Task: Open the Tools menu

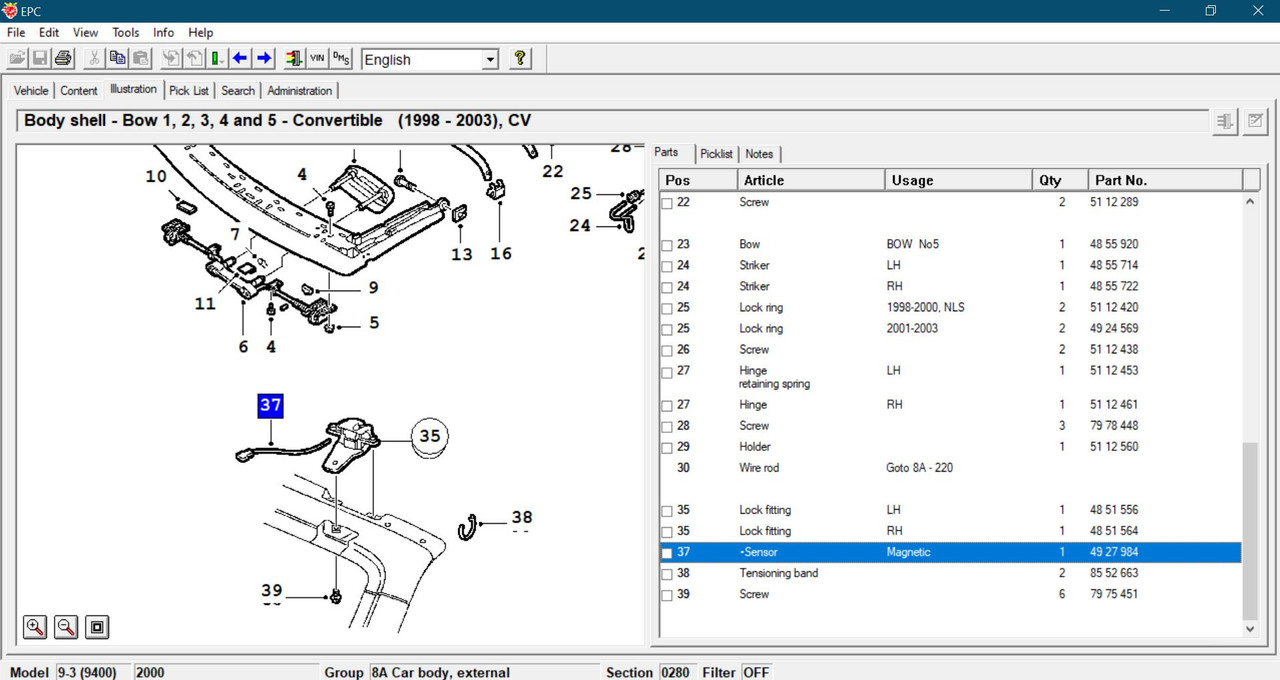Action: tap(125, 33)
